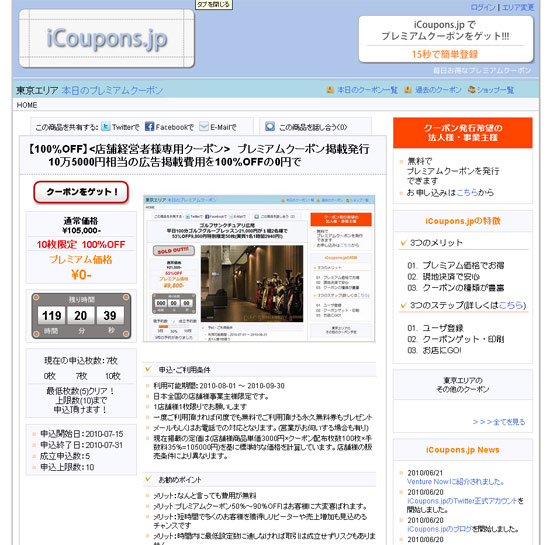This screenshot has height=545, width=550.
Task: Click the speech bubble discussion icon
Action: [270, 127]
